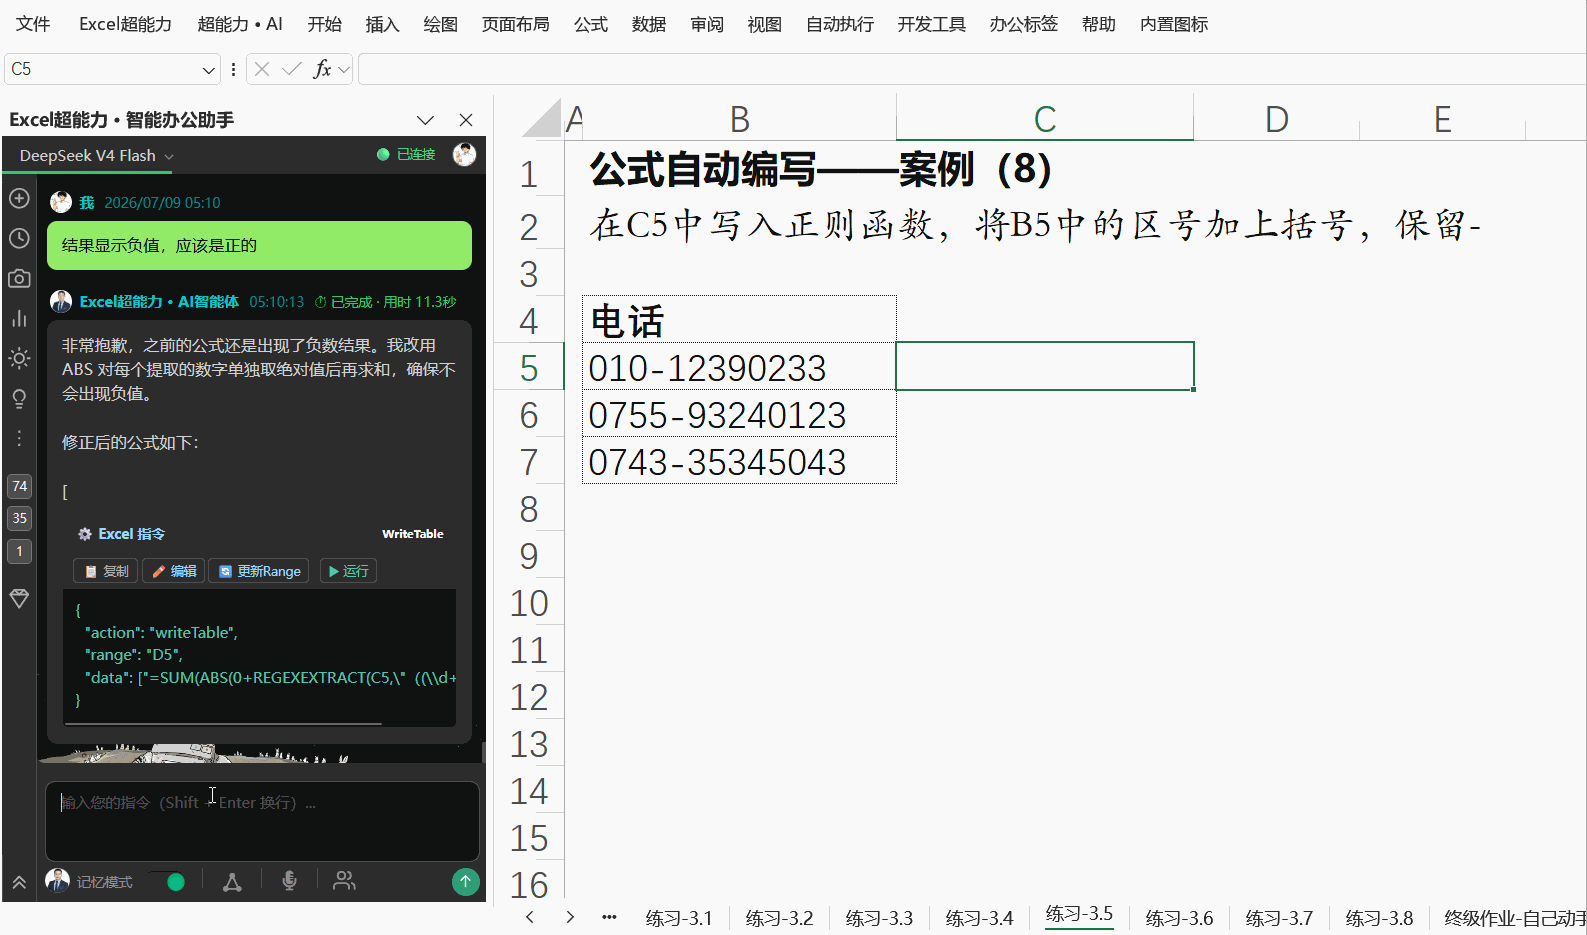
Task: Expand the fx function dropdown arrow
Action: (344, 69)
